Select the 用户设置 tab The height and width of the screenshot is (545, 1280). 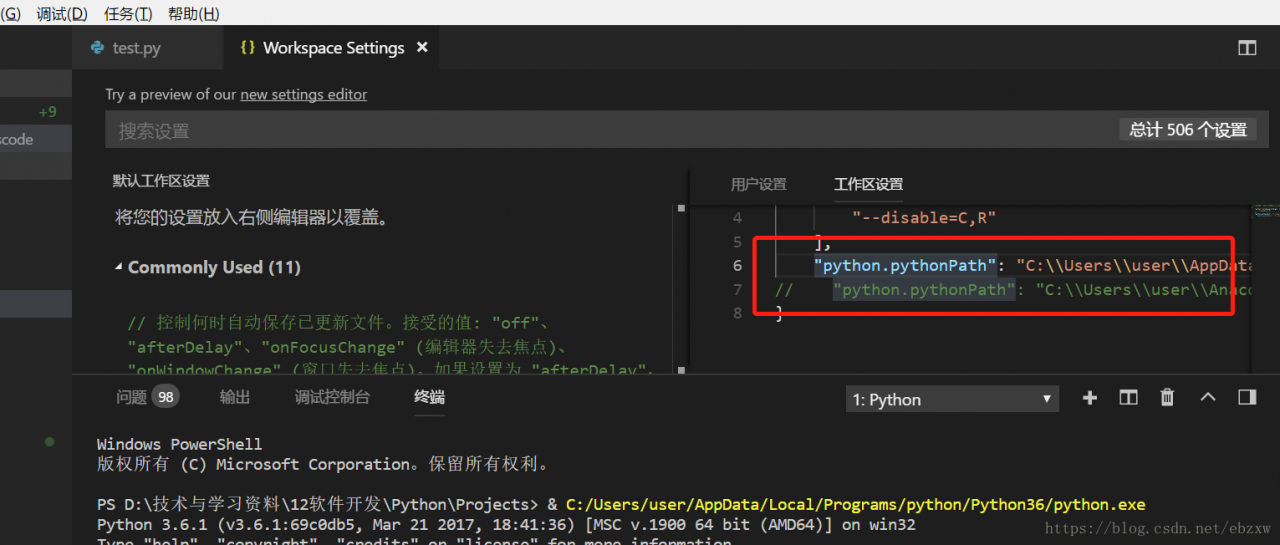758,184
